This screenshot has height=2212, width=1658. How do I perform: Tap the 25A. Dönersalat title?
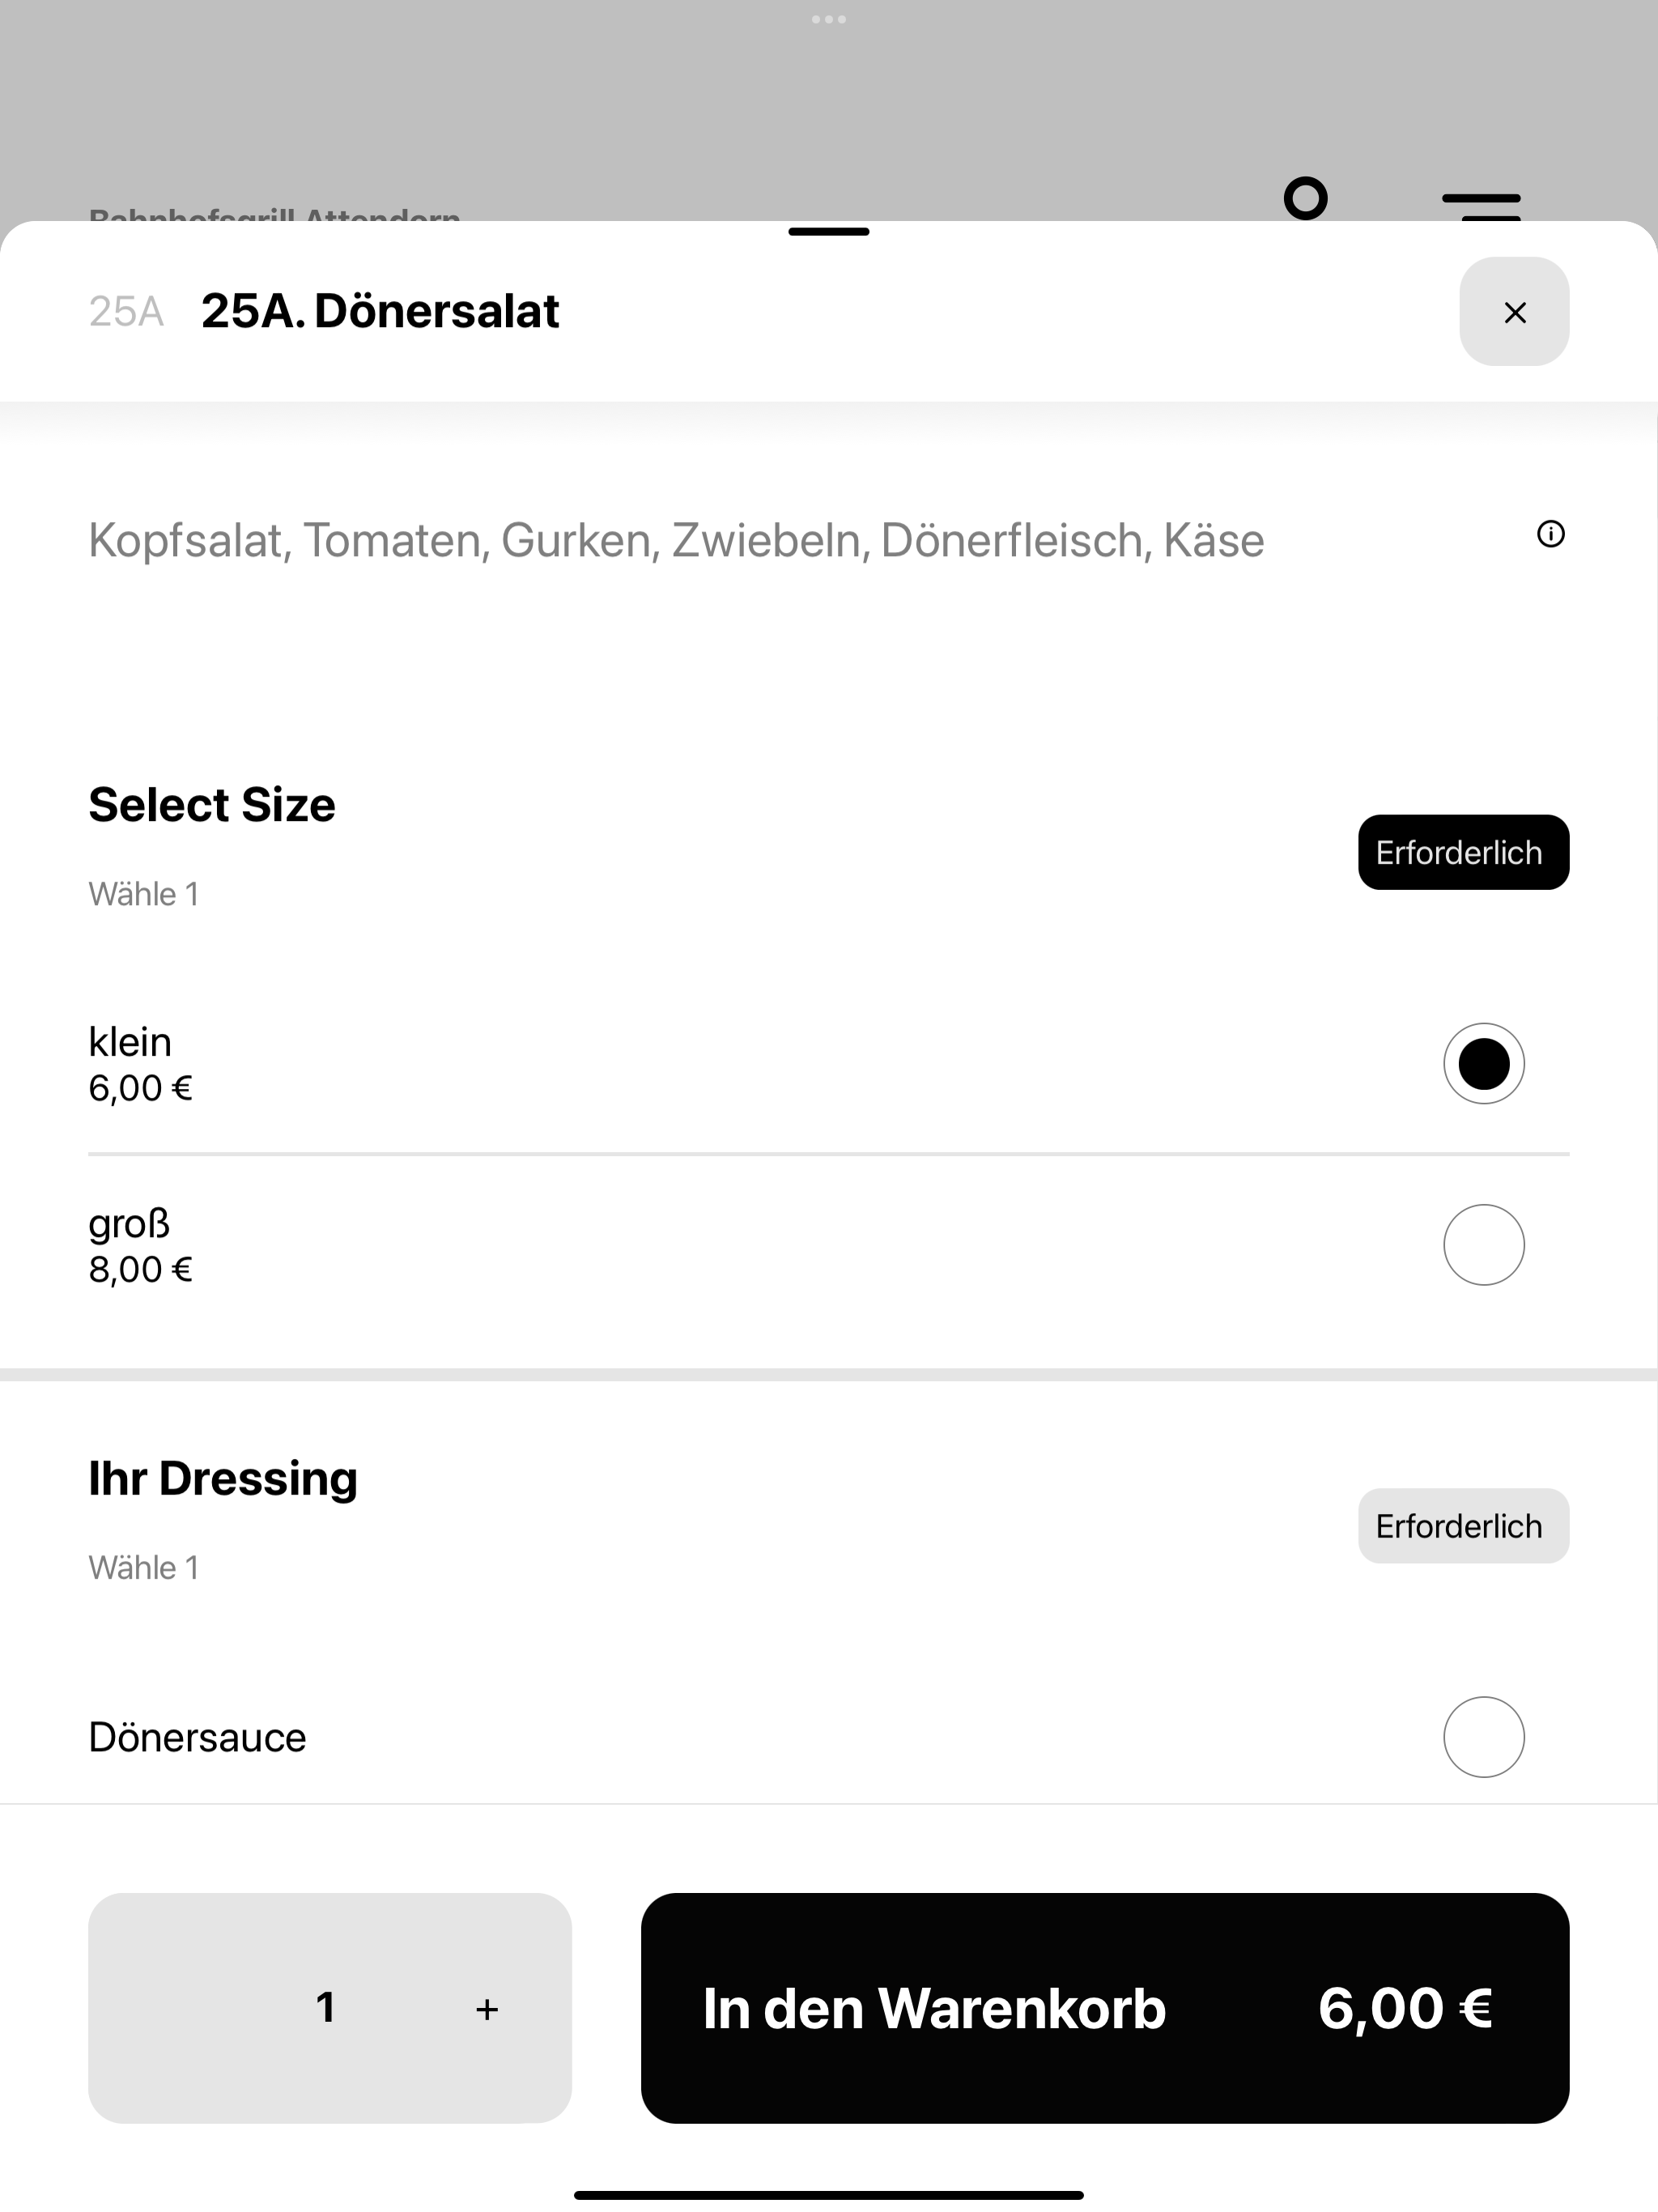pyautogui.click(x=380, y=311)
